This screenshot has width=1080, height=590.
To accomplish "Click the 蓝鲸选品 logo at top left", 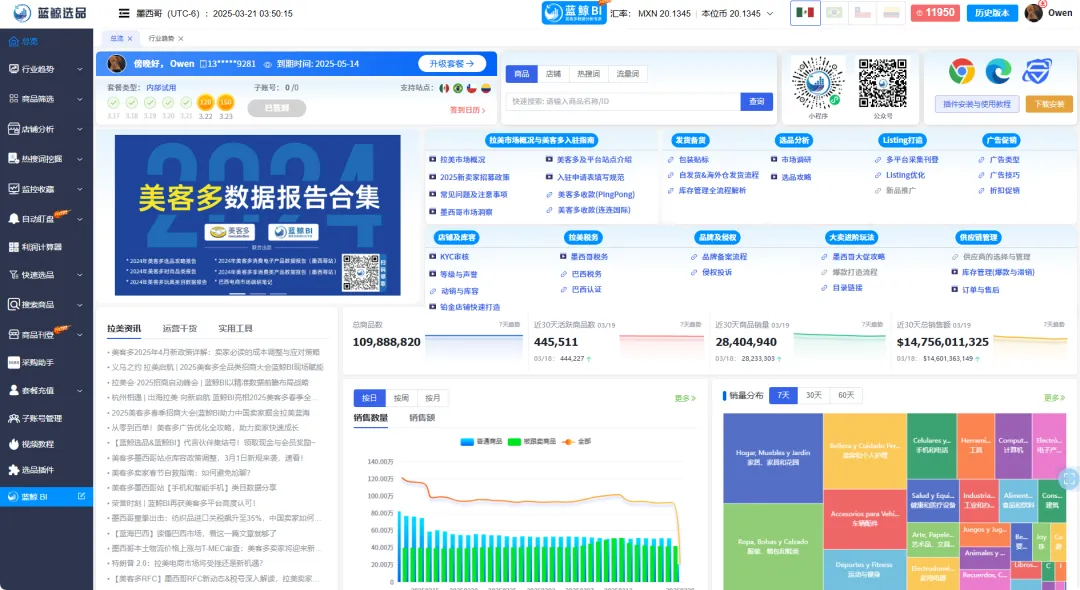I will pos(50,12).
